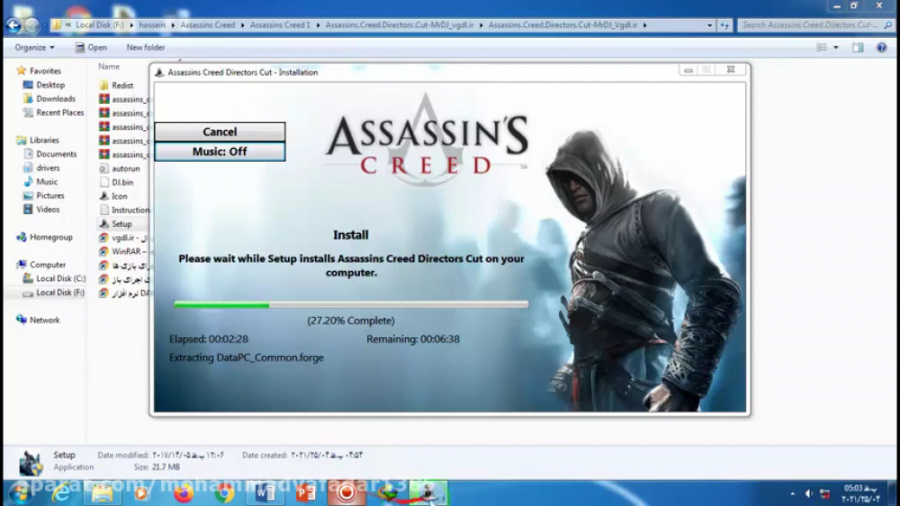Screen dimensions: 900x506
Task: Expand arrow after 'Assassins Creed' breadcrumb
Action: pyautogui.click(x=242, y=25)
